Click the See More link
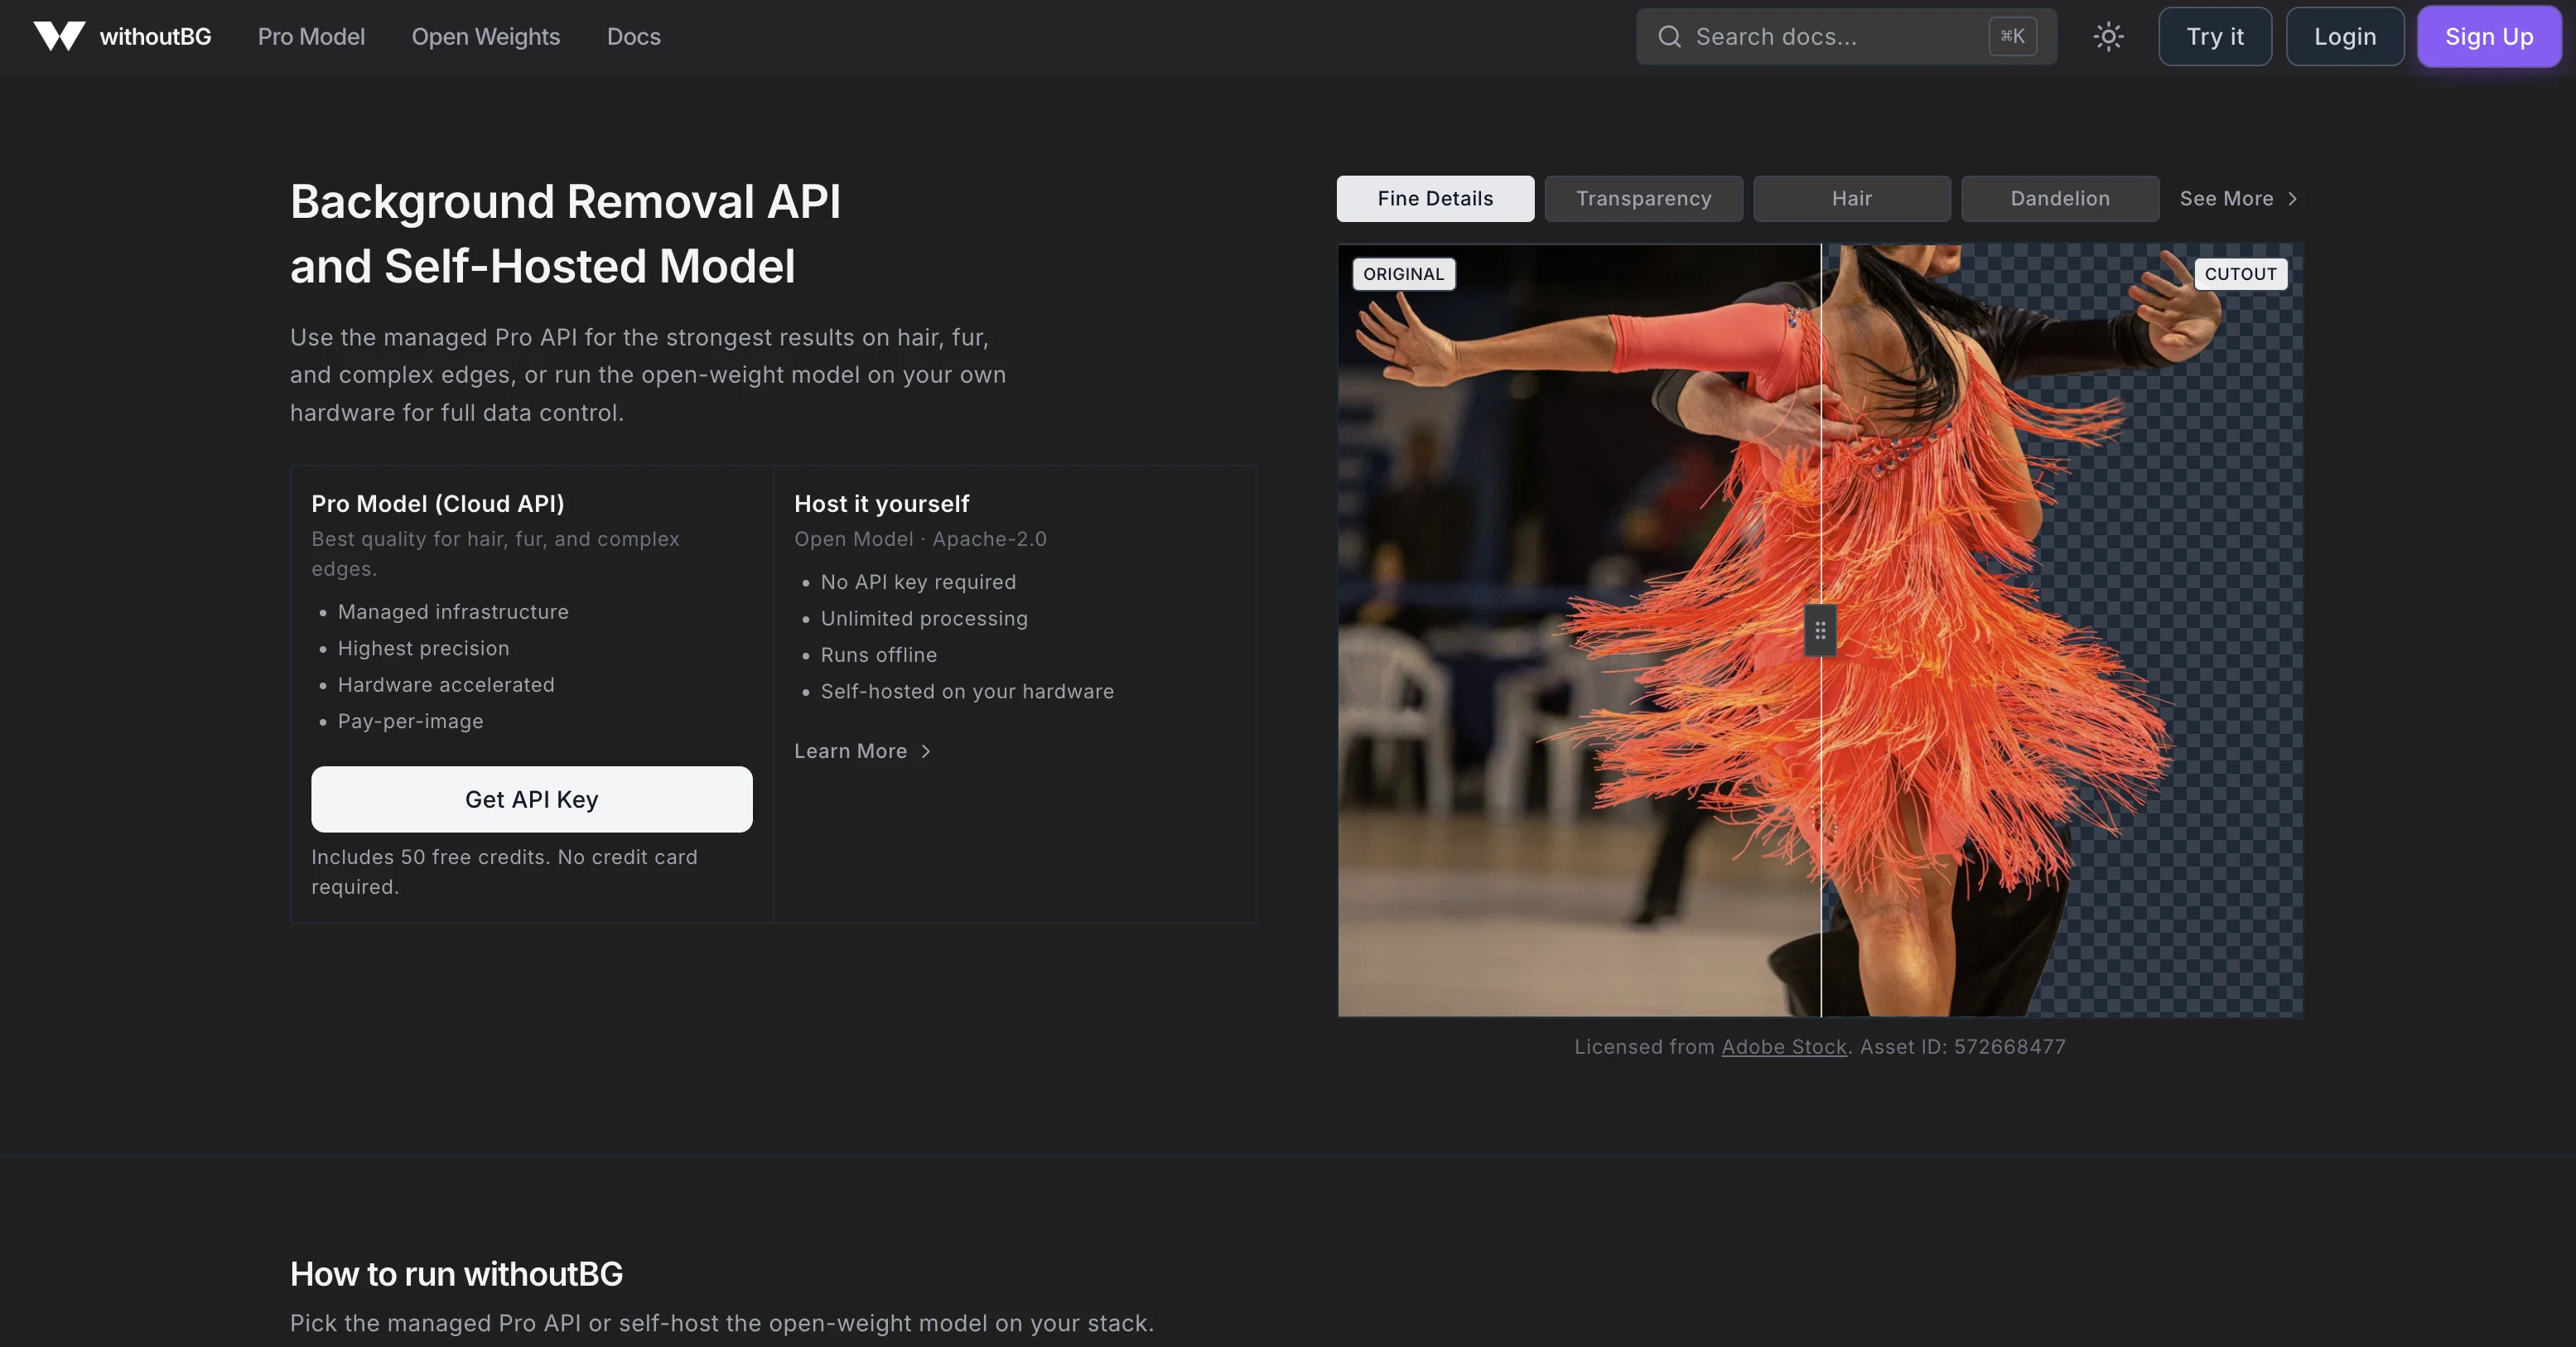Viewport: 2576px width, 1347px height. point(2238,199)
